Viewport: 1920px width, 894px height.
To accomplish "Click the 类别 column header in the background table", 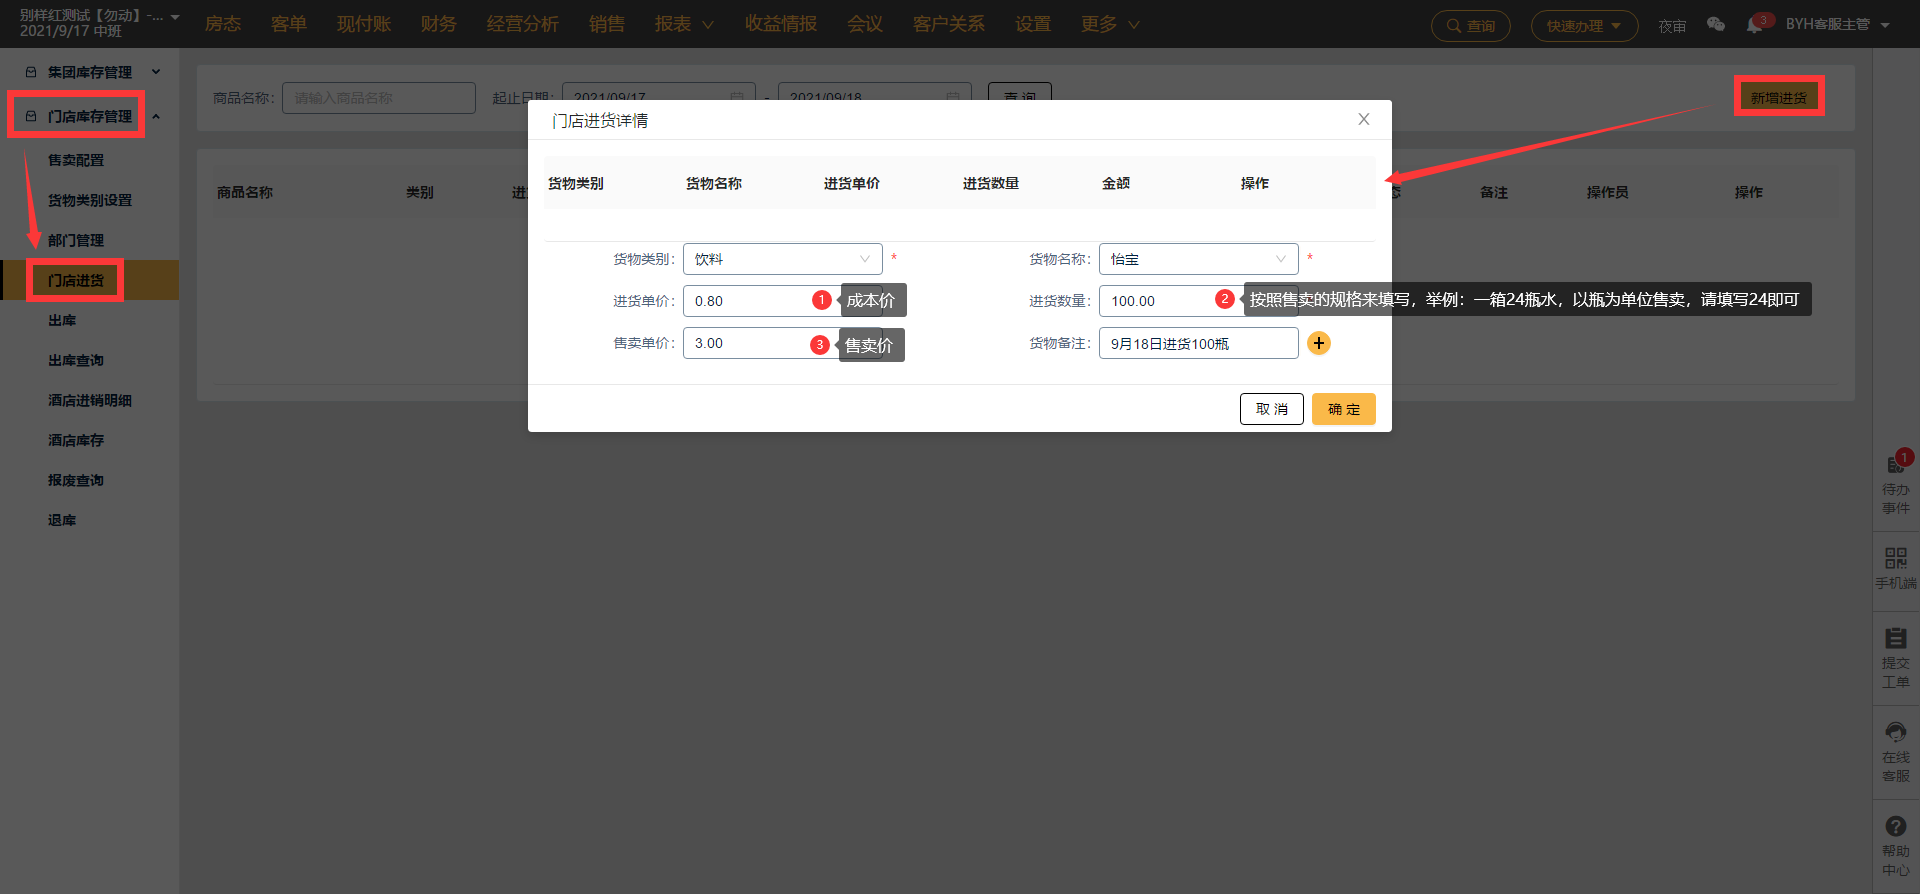I will pyautogui.click(x=420, y=192).
